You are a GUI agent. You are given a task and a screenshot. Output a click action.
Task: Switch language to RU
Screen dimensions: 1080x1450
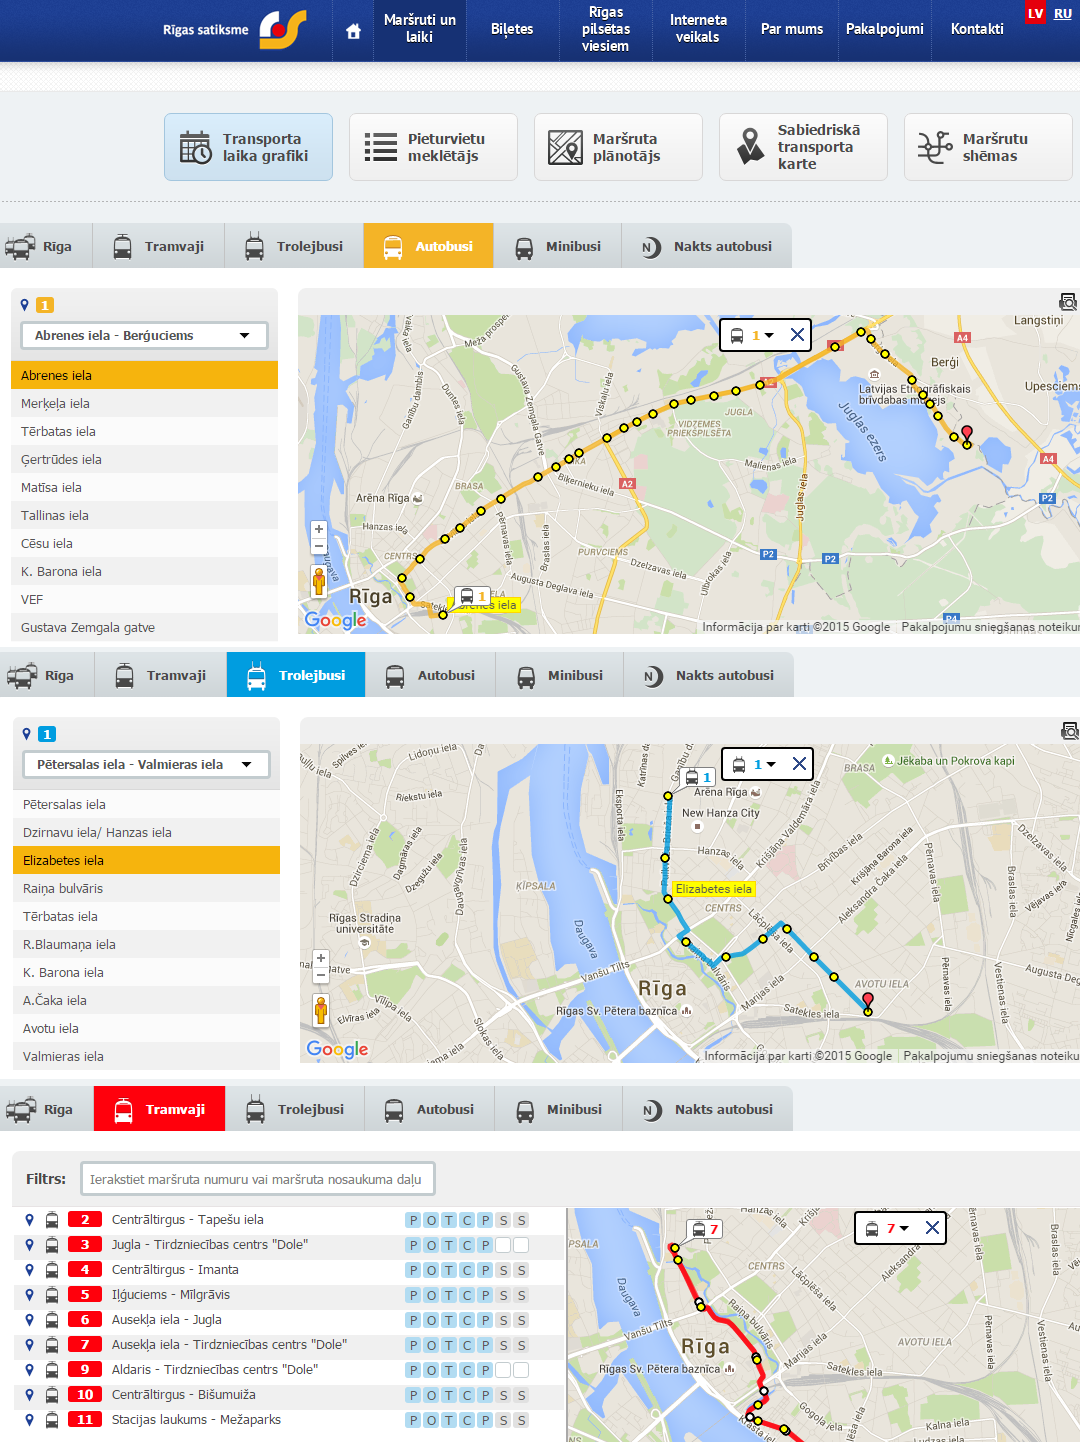(1062, 14)
